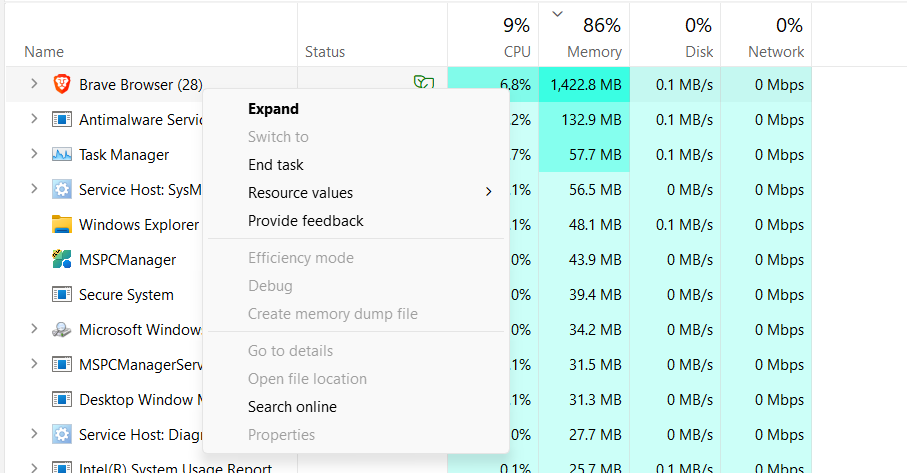Click the Antimalware Service process icon
The height and width of the screenshot is (473, 907).
[62, 120]
